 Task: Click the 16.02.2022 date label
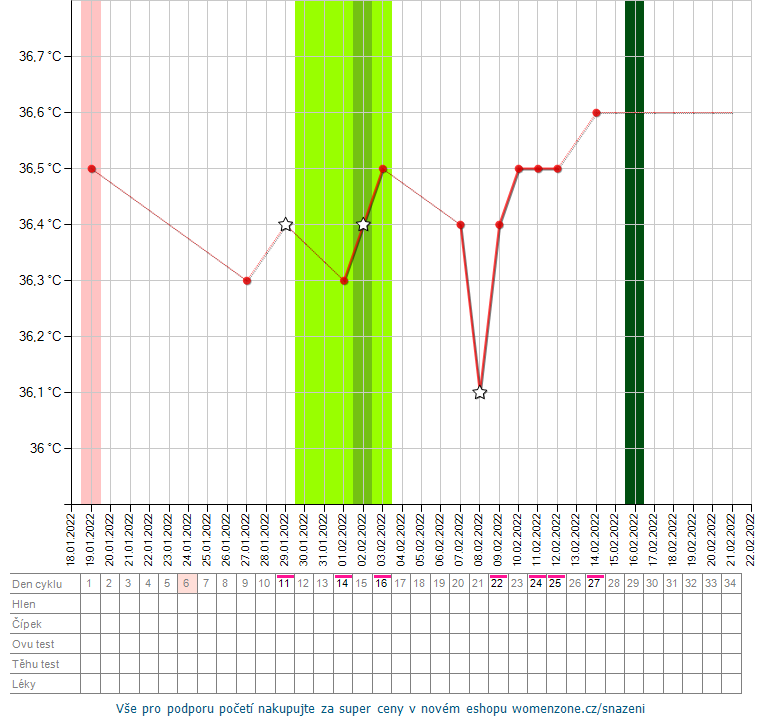(634, 540)
